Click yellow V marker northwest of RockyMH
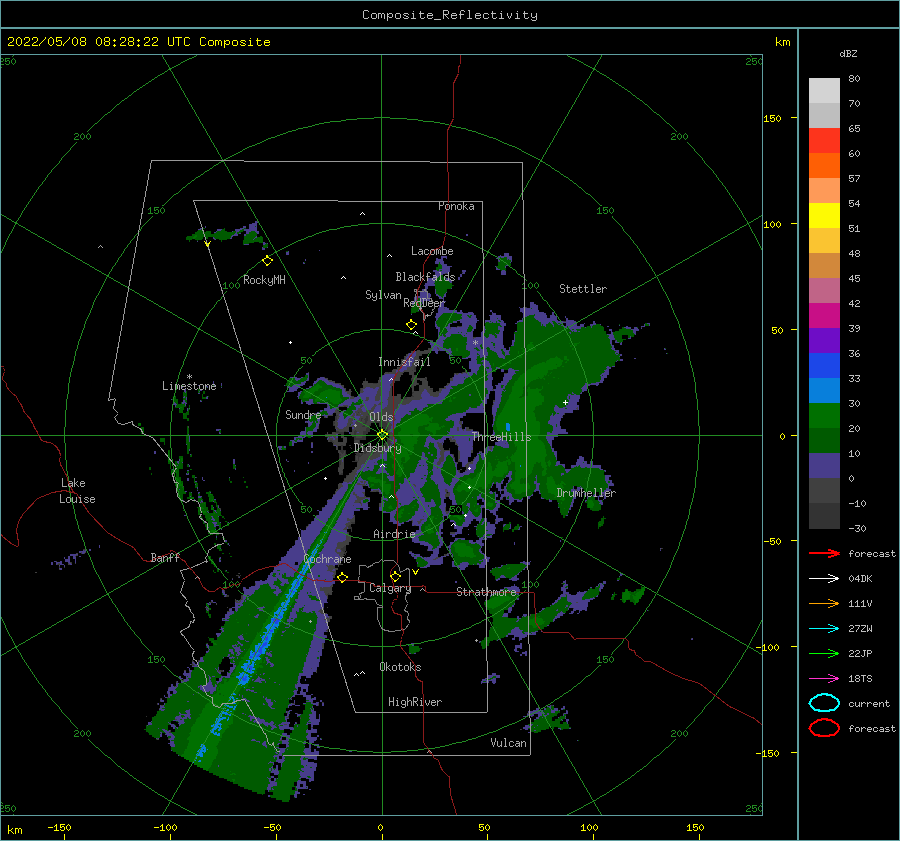This screenshot has height=841, width=900. point(207,244)
